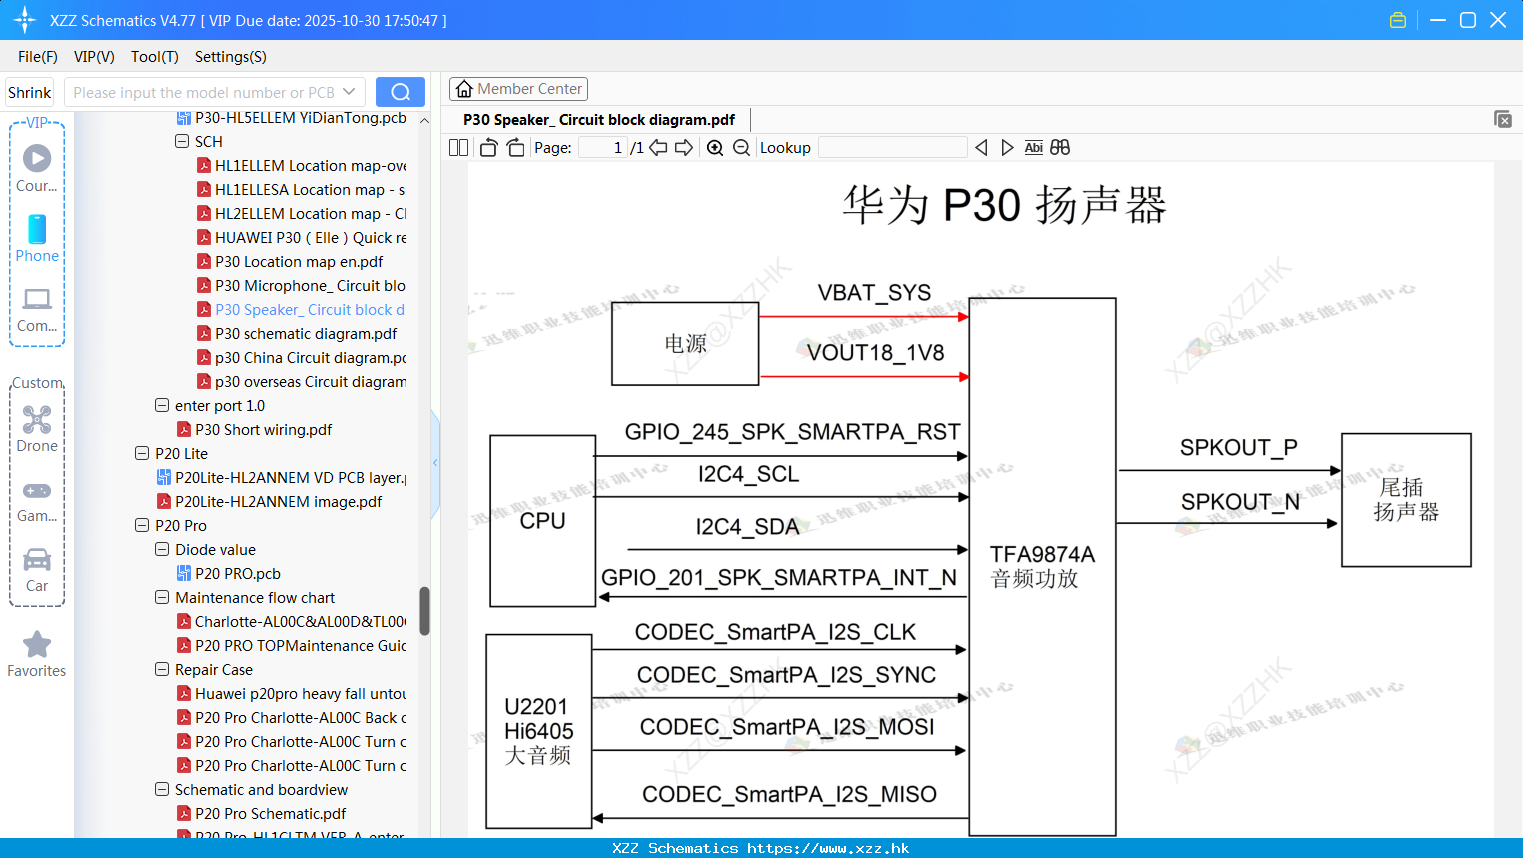The image size is (1523, 858).
Task: Rotate the PDF page counterclockwise
Action: click(x=488, y=147)
